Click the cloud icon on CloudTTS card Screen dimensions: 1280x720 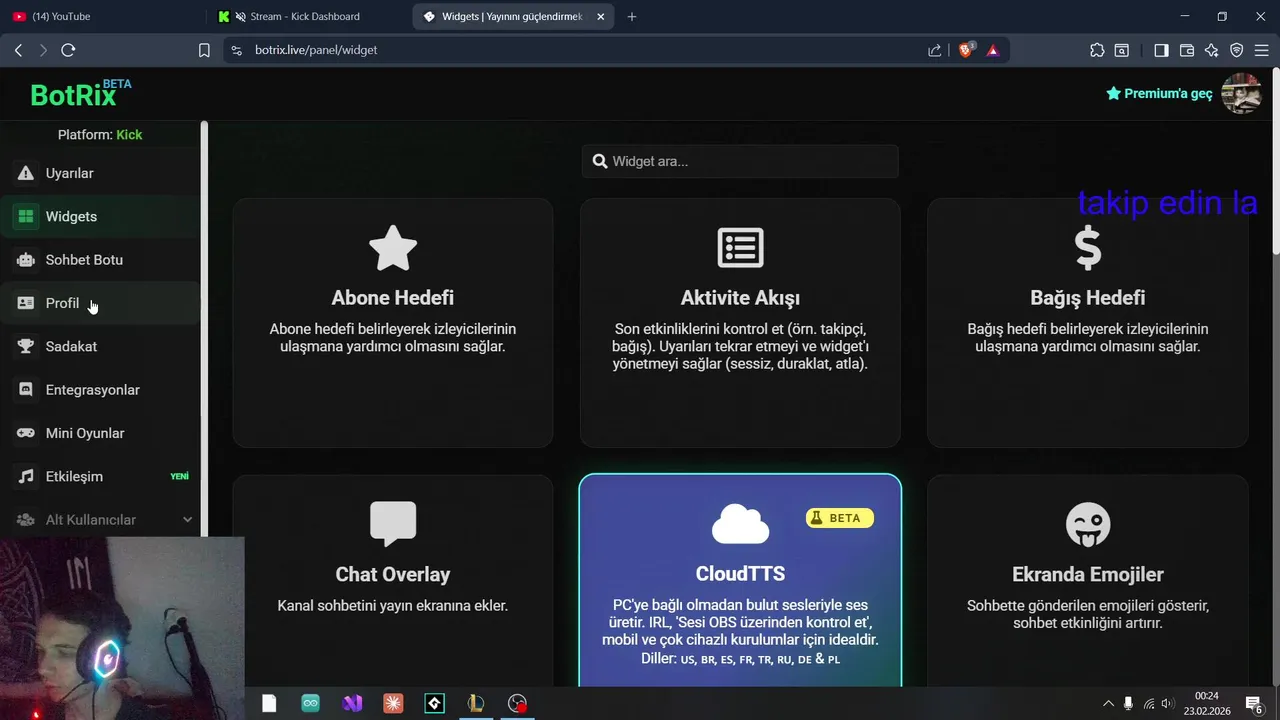click(740, 524)
